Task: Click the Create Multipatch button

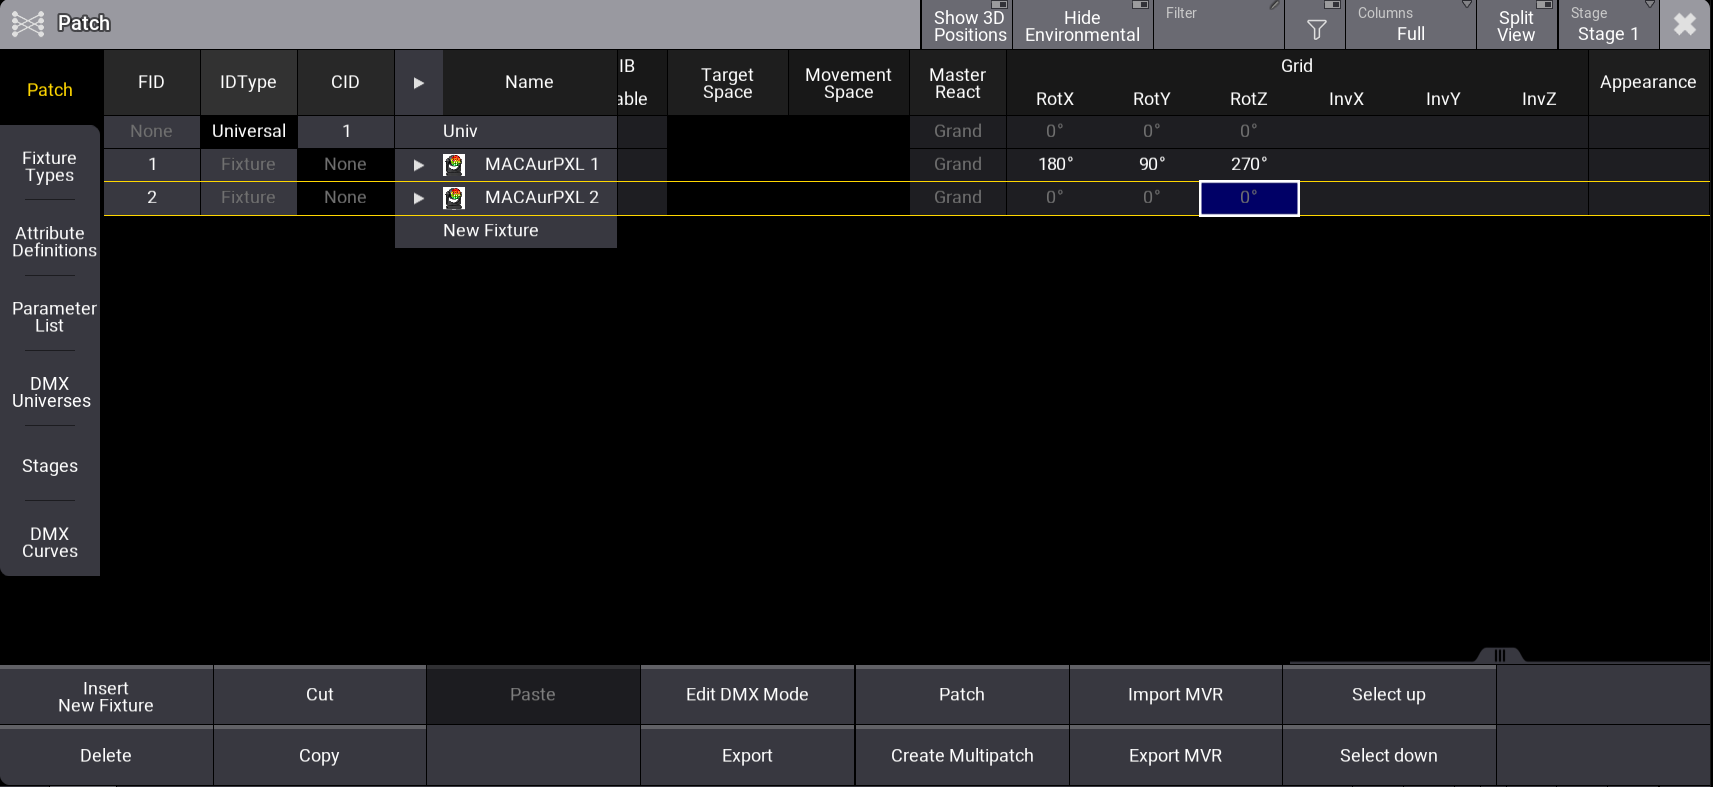Action: 962,756
